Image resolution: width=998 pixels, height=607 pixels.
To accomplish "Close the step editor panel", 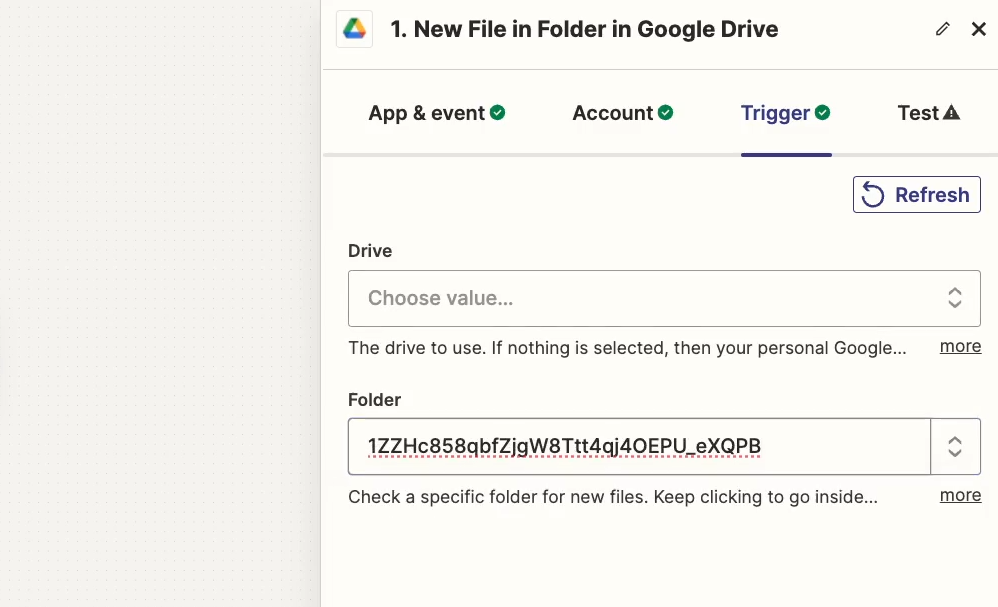I will tap(978, 29).
